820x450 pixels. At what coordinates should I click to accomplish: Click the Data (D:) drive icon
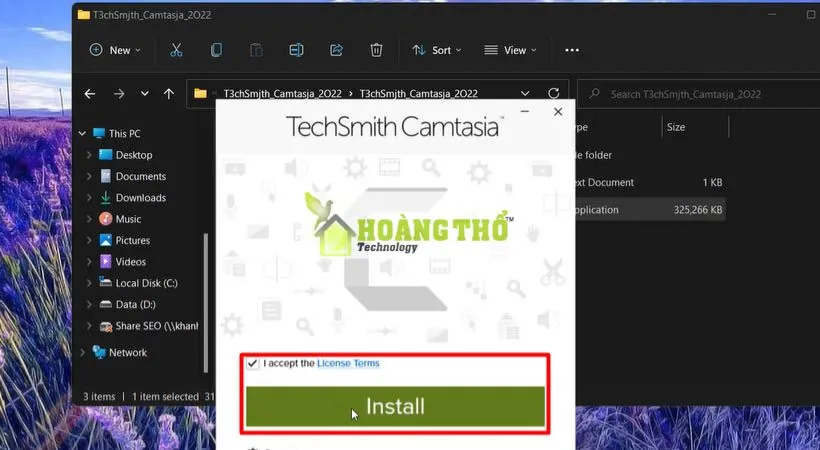point(106,304)
